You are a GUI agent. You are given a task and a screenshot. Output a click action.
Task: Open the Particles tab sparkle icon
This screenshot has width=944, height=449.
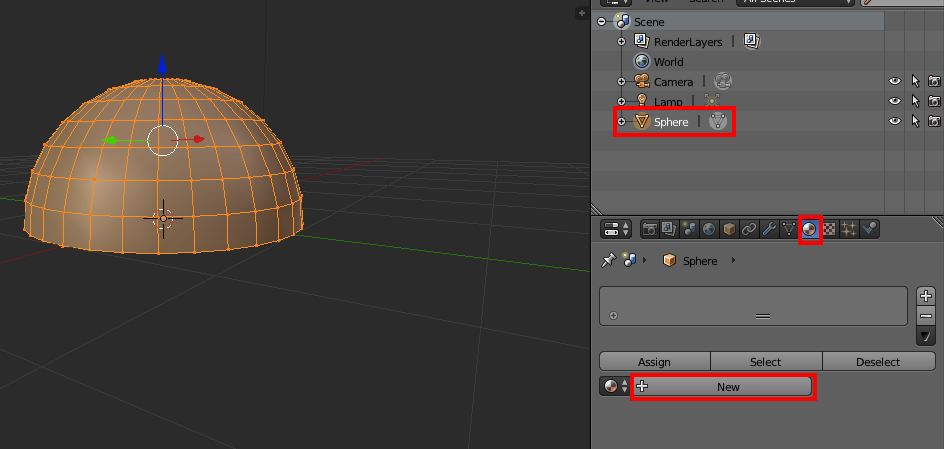[849, 229]
